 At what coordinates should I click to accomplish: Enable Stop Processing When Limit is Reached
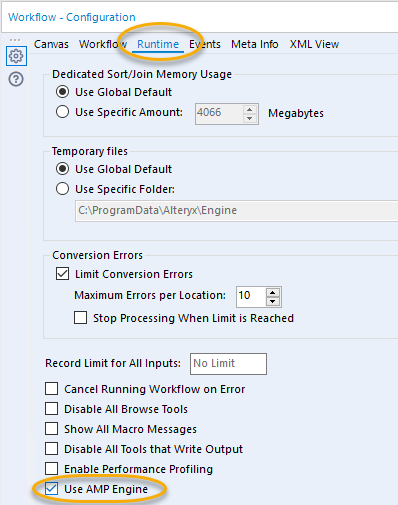pos(81,318)
